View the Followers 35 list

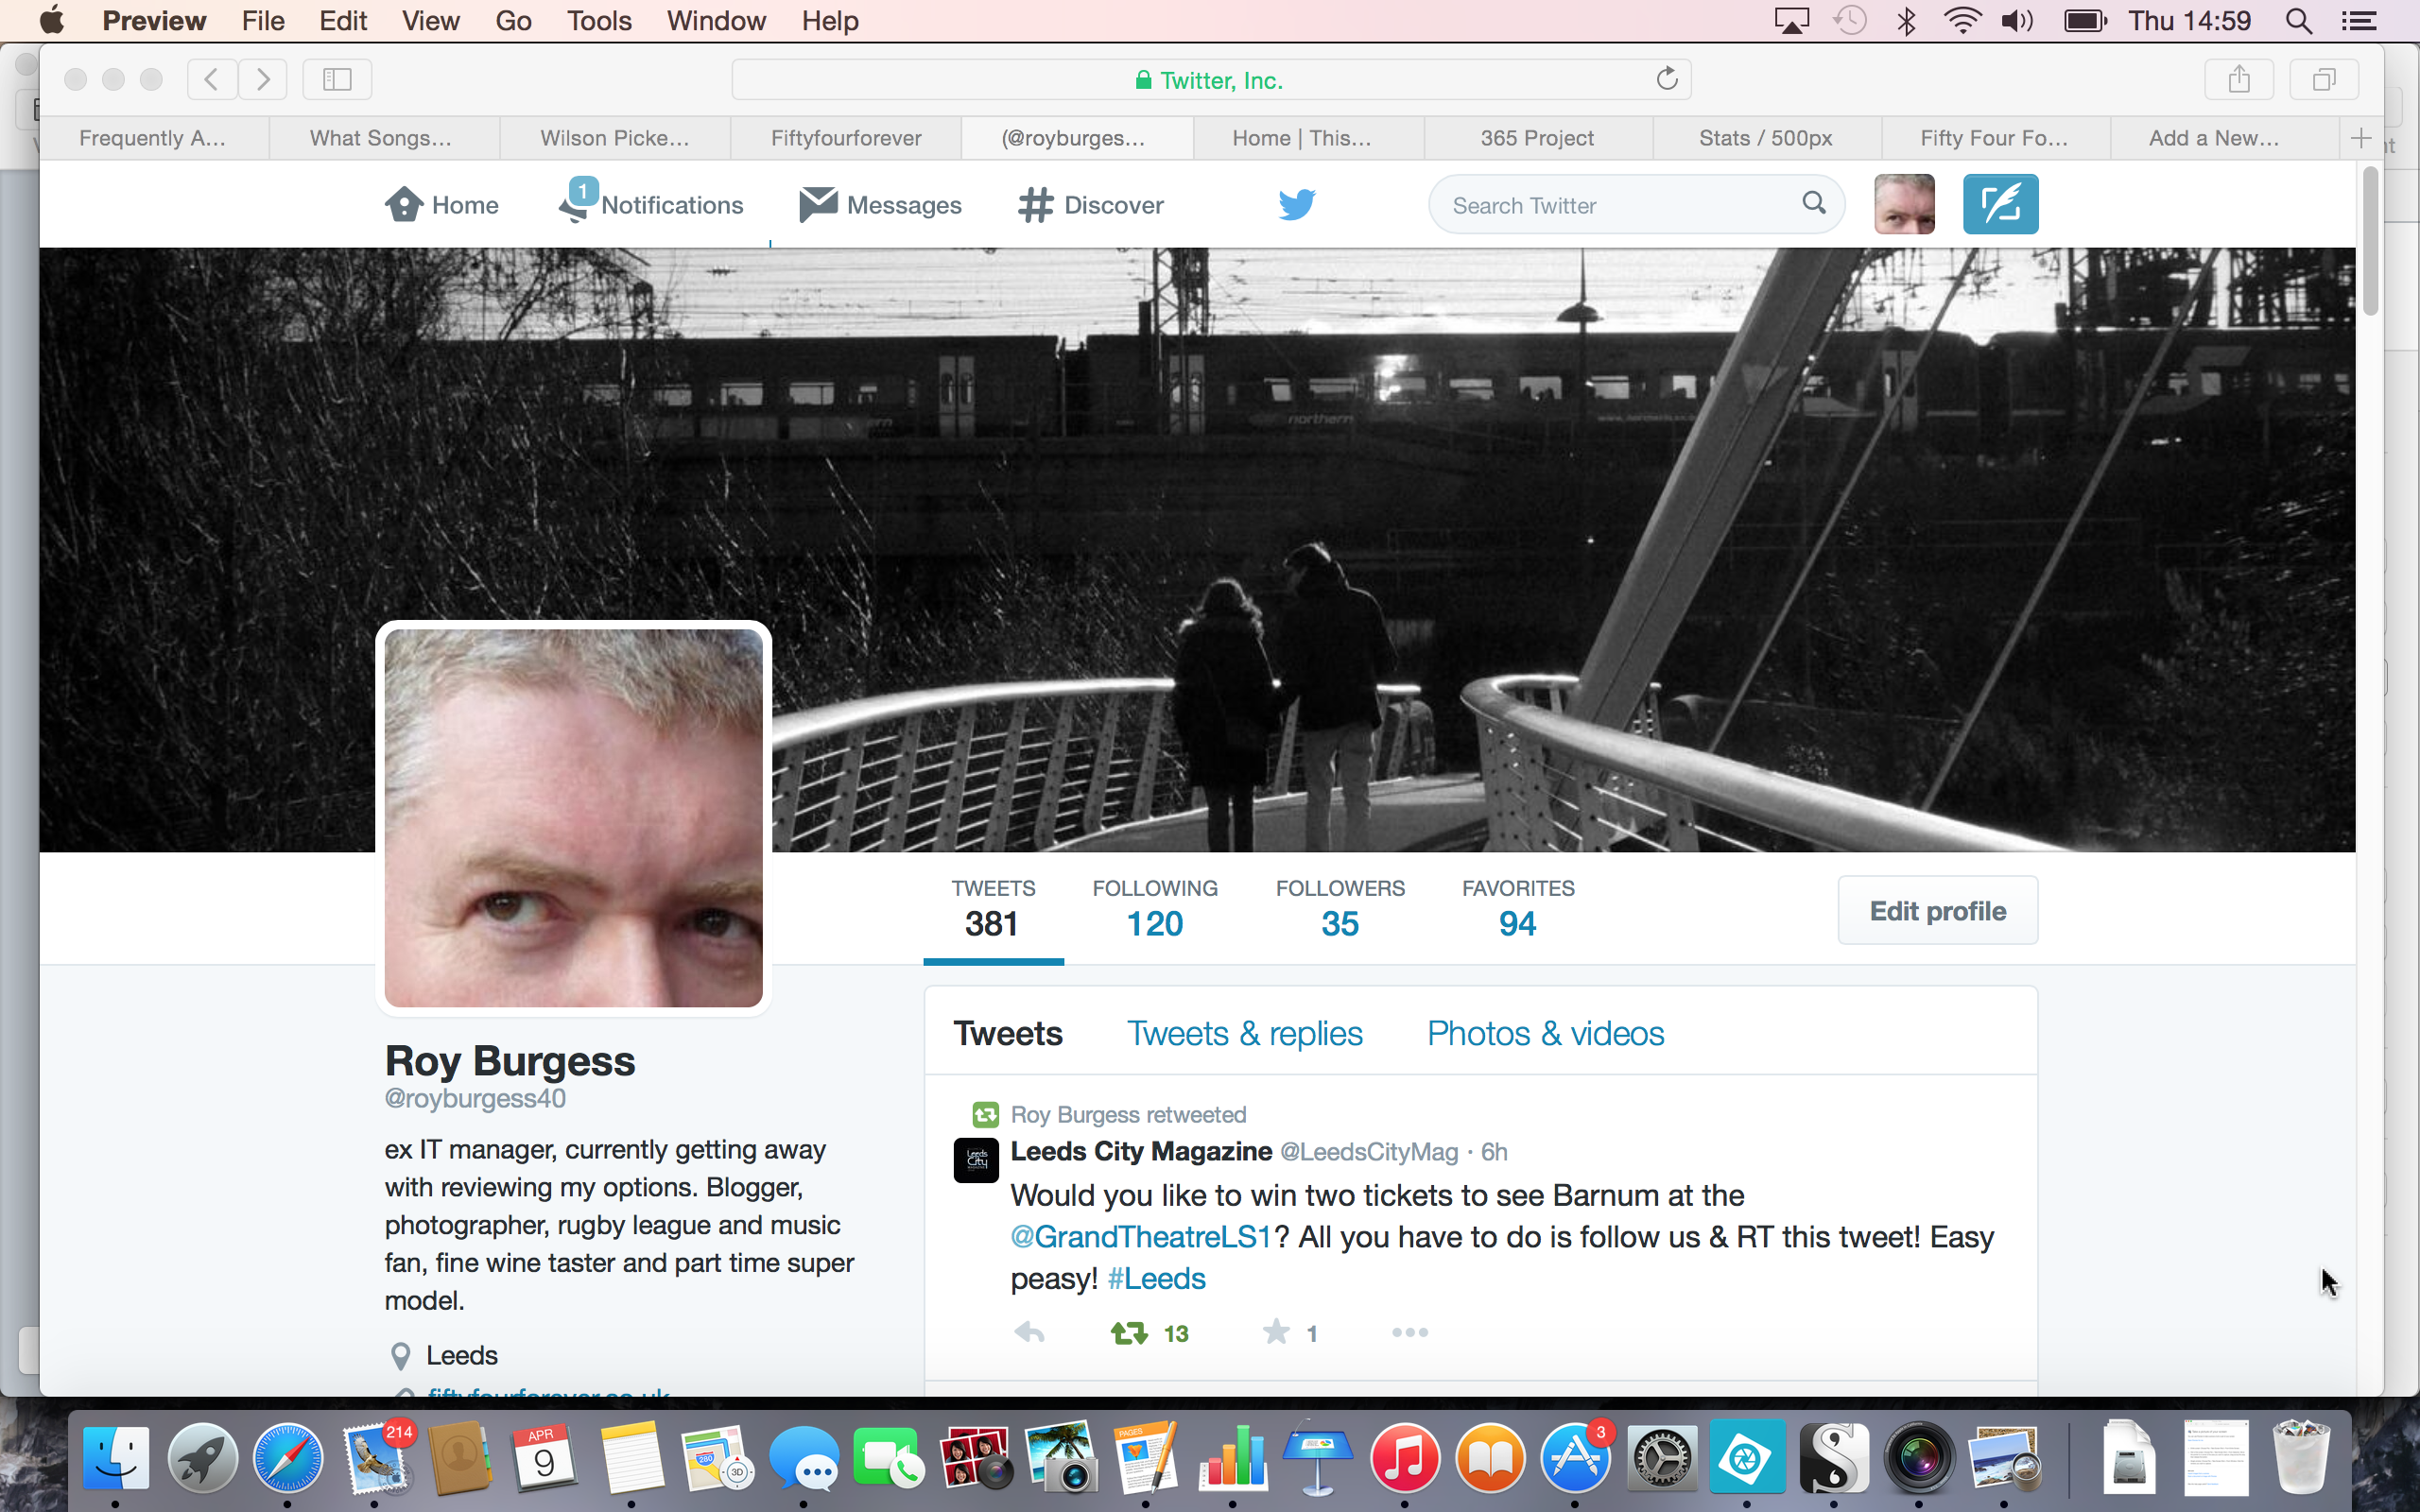pos(1340,908)
